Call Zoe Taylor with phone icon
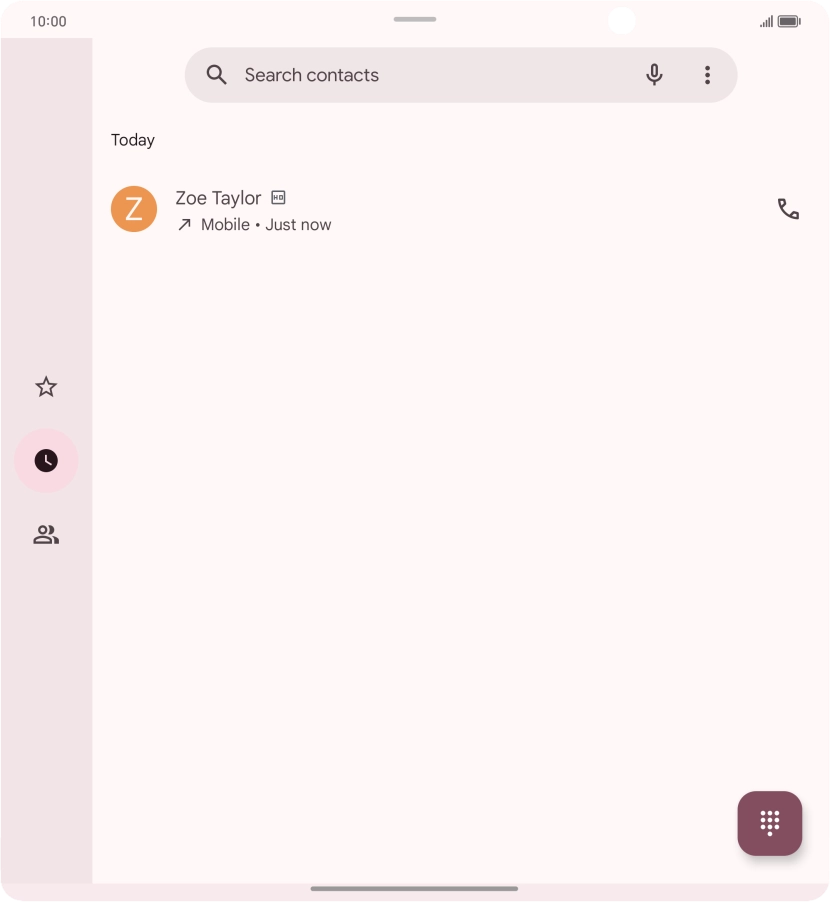The height and width of the screenshot is (902, 830). tap(788, 209)
